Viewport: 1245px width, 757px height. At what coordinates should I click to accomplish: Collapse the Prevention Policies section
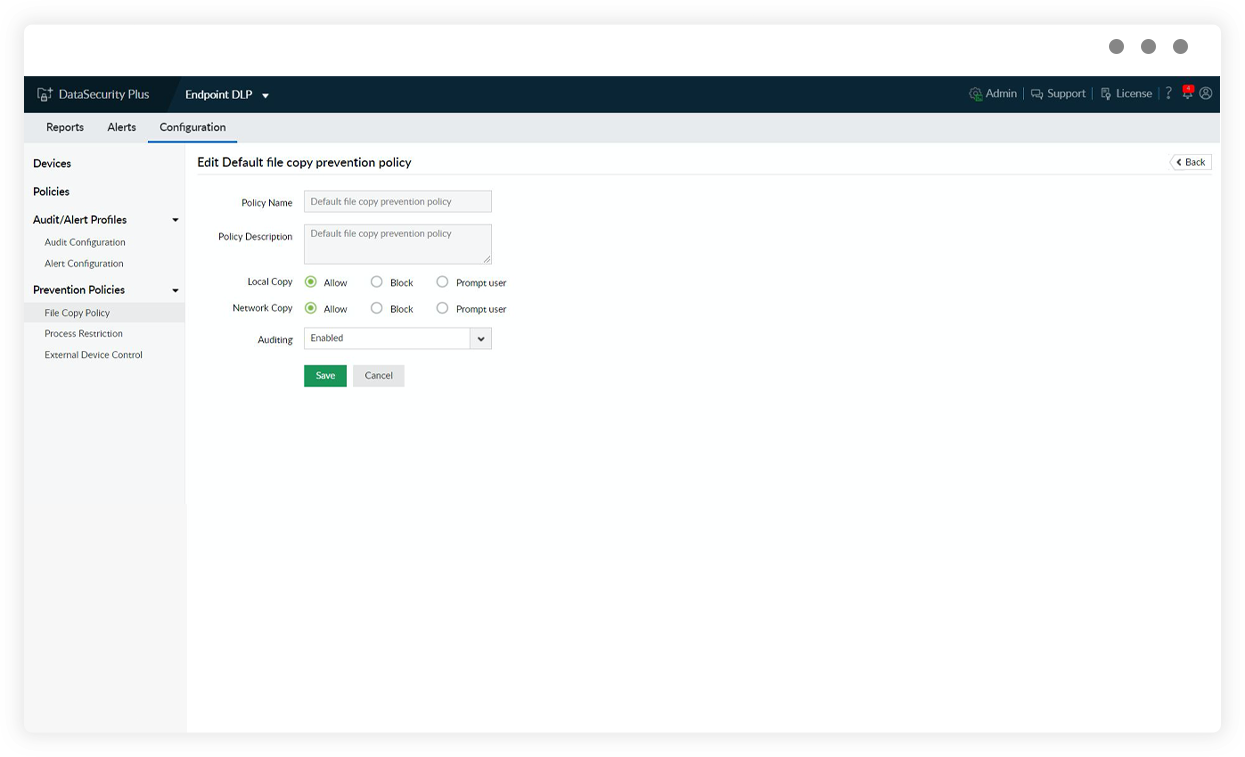coord(176,290)
